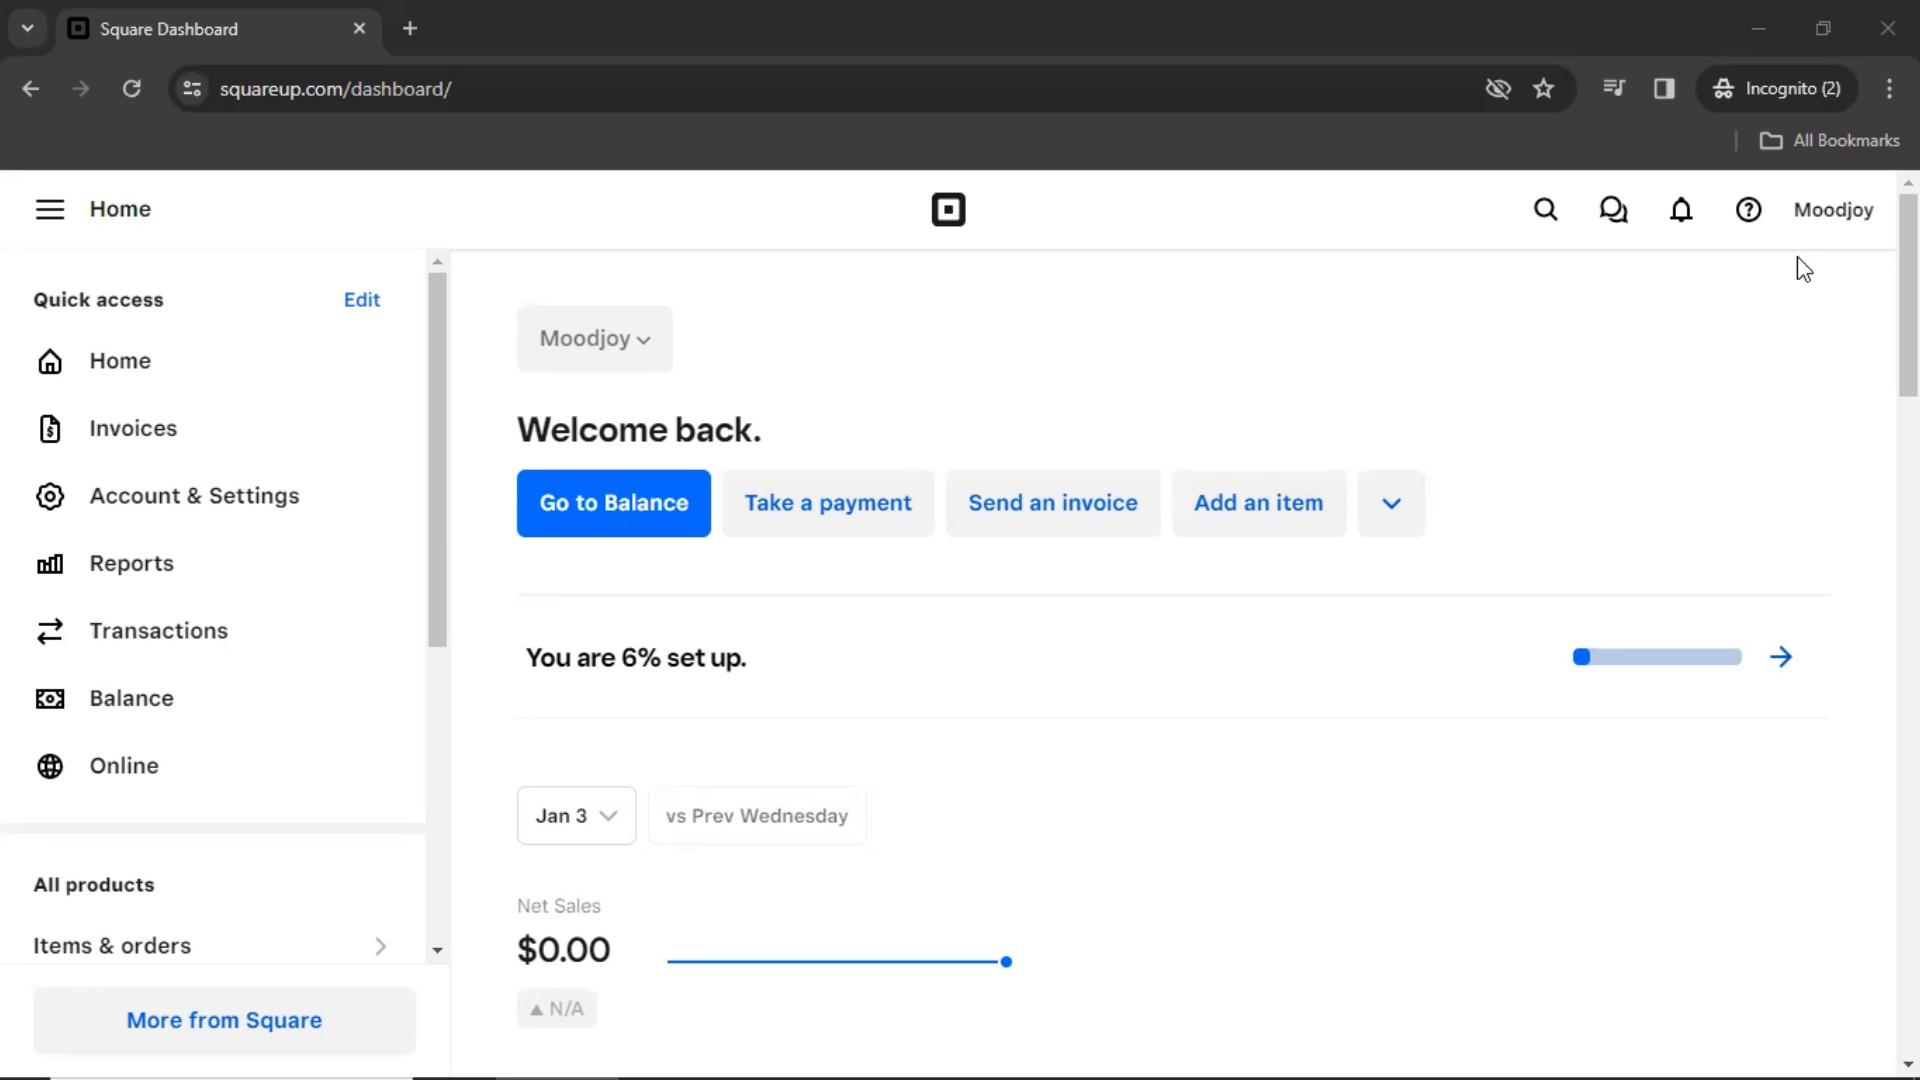Toggle the hamburger menu sidebar
The height and width of the screenshot is (1080, 1920).
coord(49,208)
